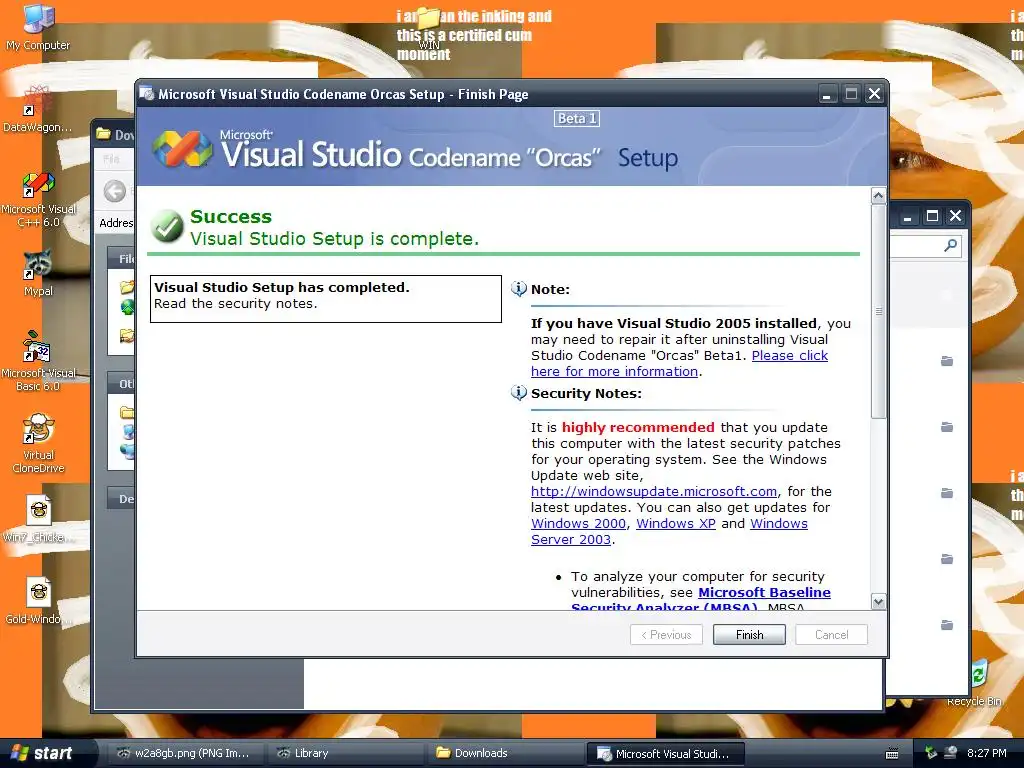Switch to w2a8gb.png taskbar item
The image size is (1024, 768).
pos(185,753)
